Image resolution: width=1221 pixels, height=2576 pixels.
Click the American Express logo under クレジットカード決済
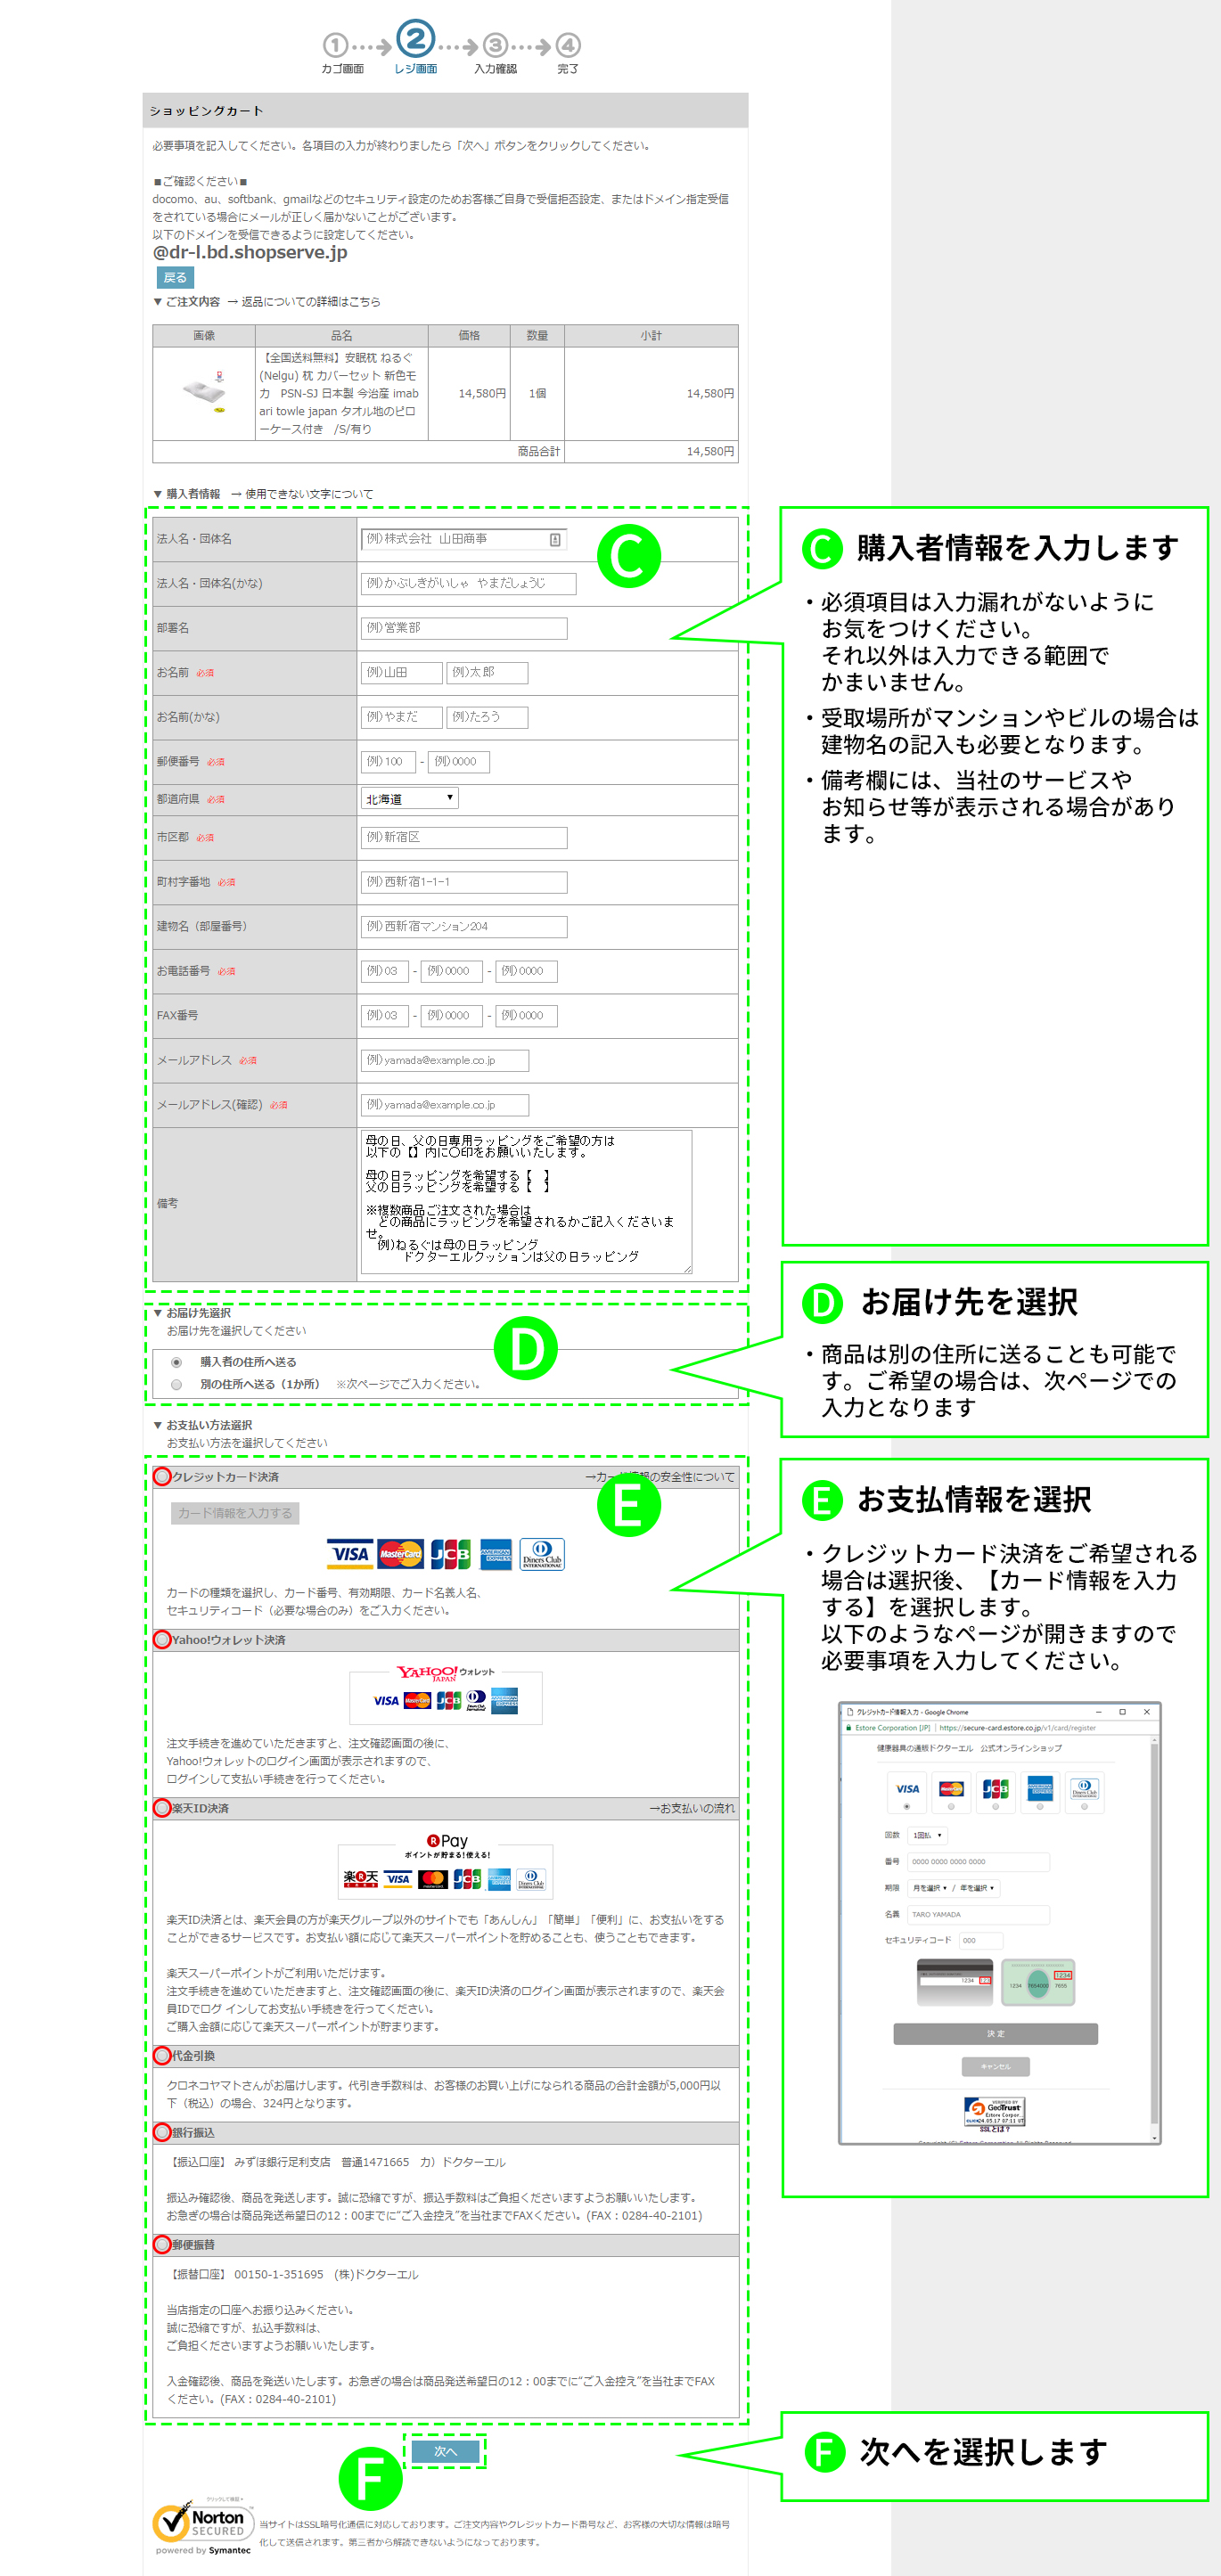496,1553
